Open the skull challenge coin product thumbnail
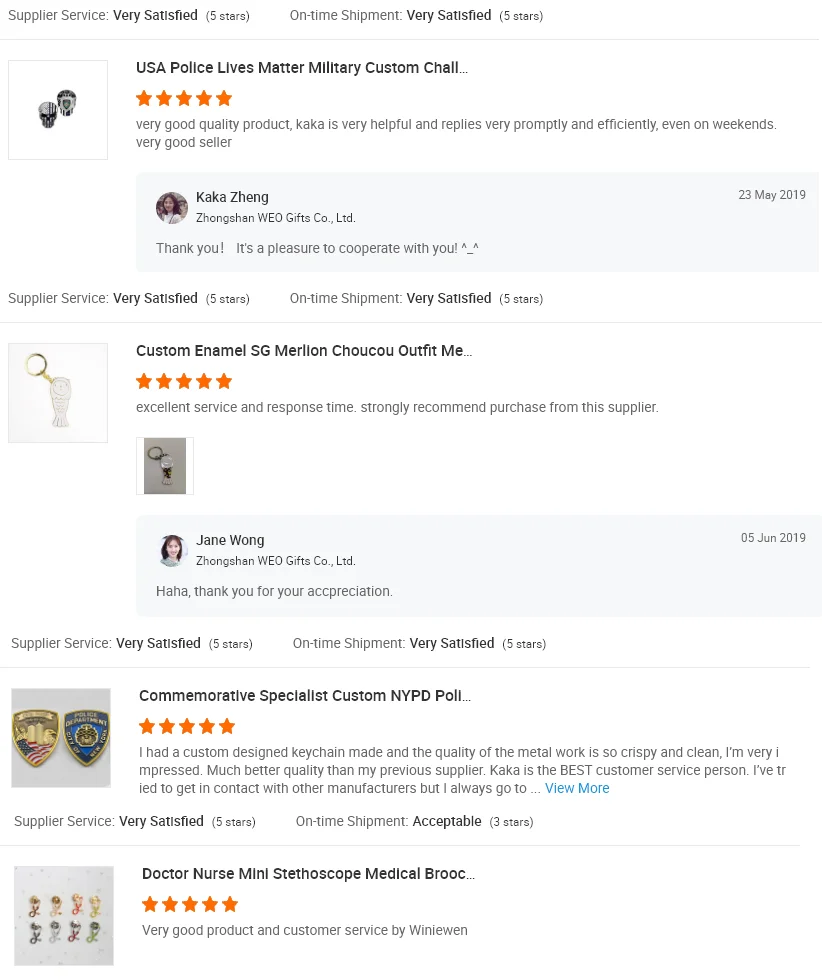This screenshot has height=980, width=822. click(x=58, y=110)
